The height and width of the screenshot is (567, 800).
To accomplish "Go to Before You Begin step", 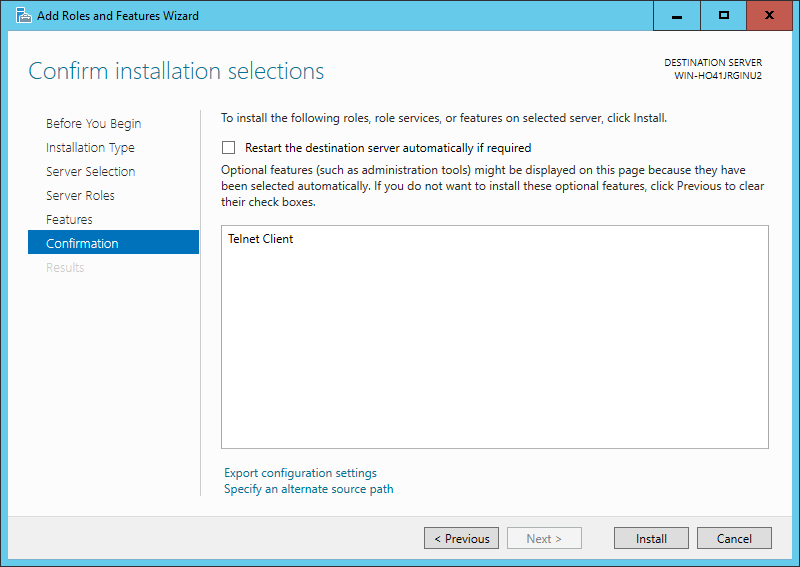I will (93, 124).
